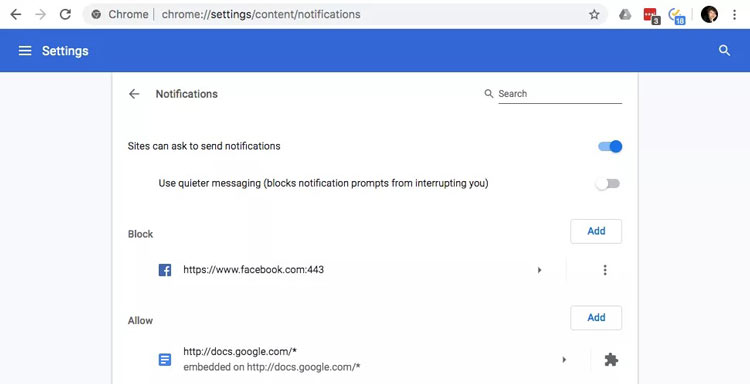Return to previous page via Notifications back arrow
The image size is (750, 384).
coord(134,94)
